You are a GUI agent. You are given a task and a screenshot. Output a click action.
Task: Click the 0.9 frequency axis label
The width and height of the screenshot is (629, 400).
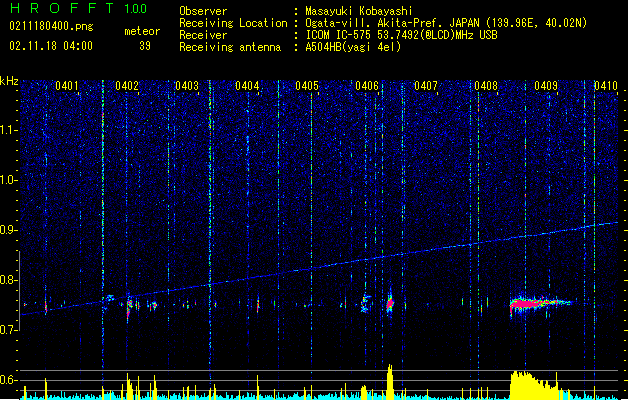[x=9, y=230]
